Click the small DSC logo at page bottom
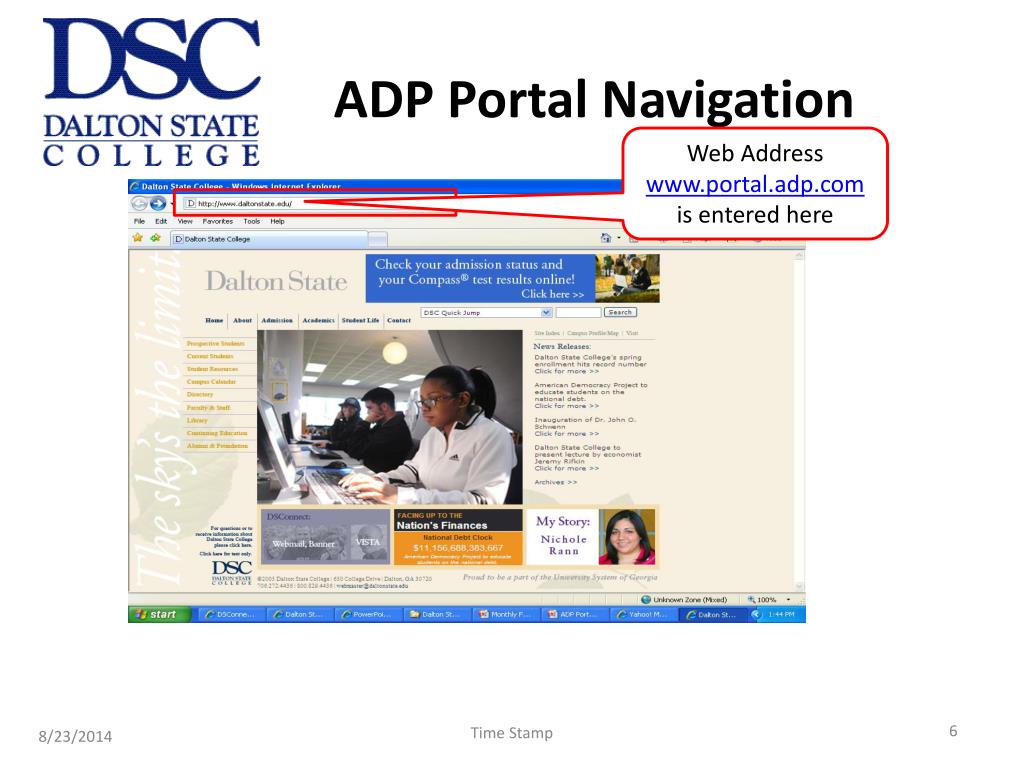 click(x=232, y=572)
